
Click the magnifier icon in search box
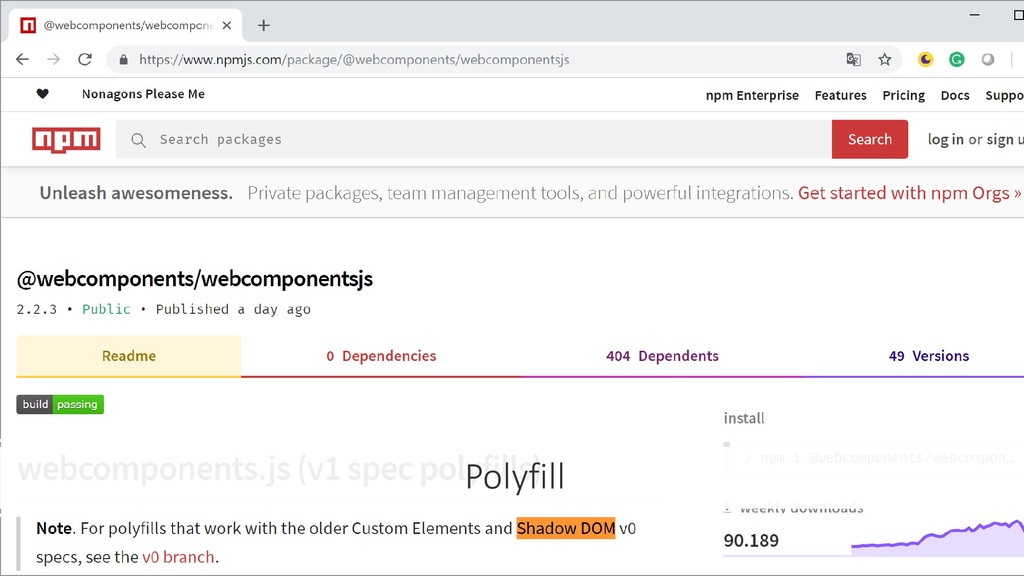coord(138,140)
